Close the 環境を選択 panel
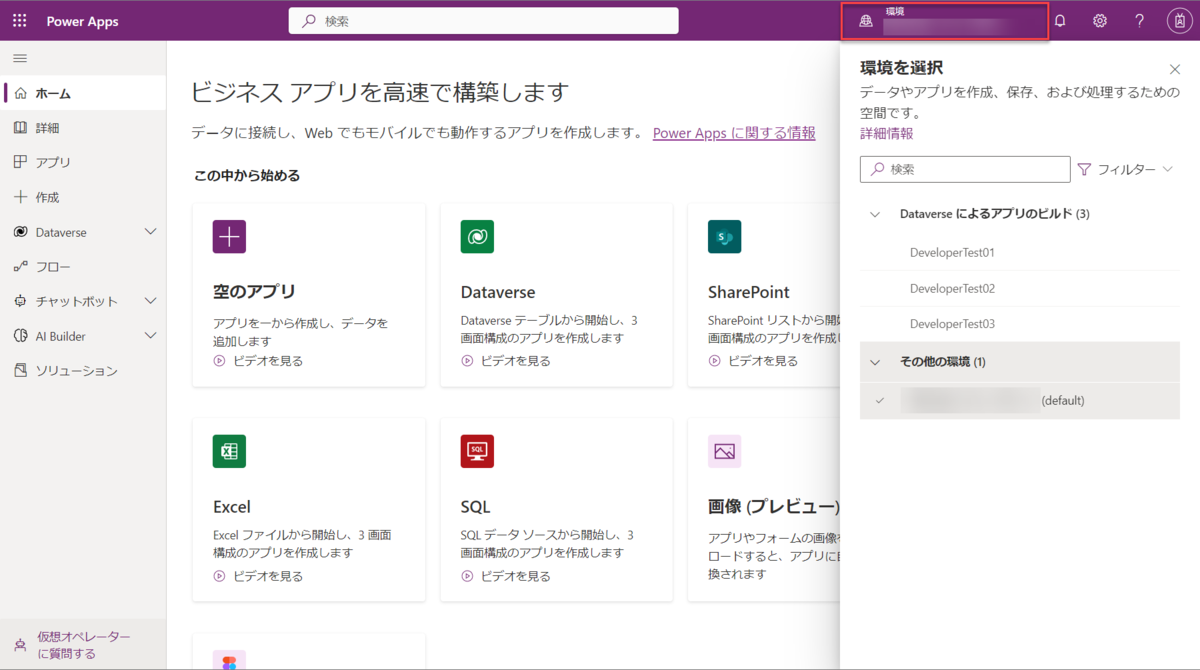 point(1175,69)
